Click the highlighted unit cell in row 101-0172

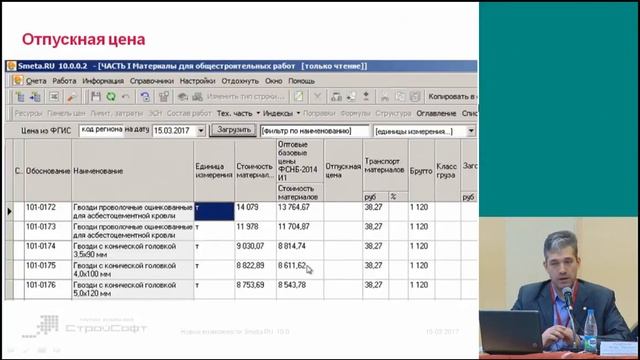point(214,211)
